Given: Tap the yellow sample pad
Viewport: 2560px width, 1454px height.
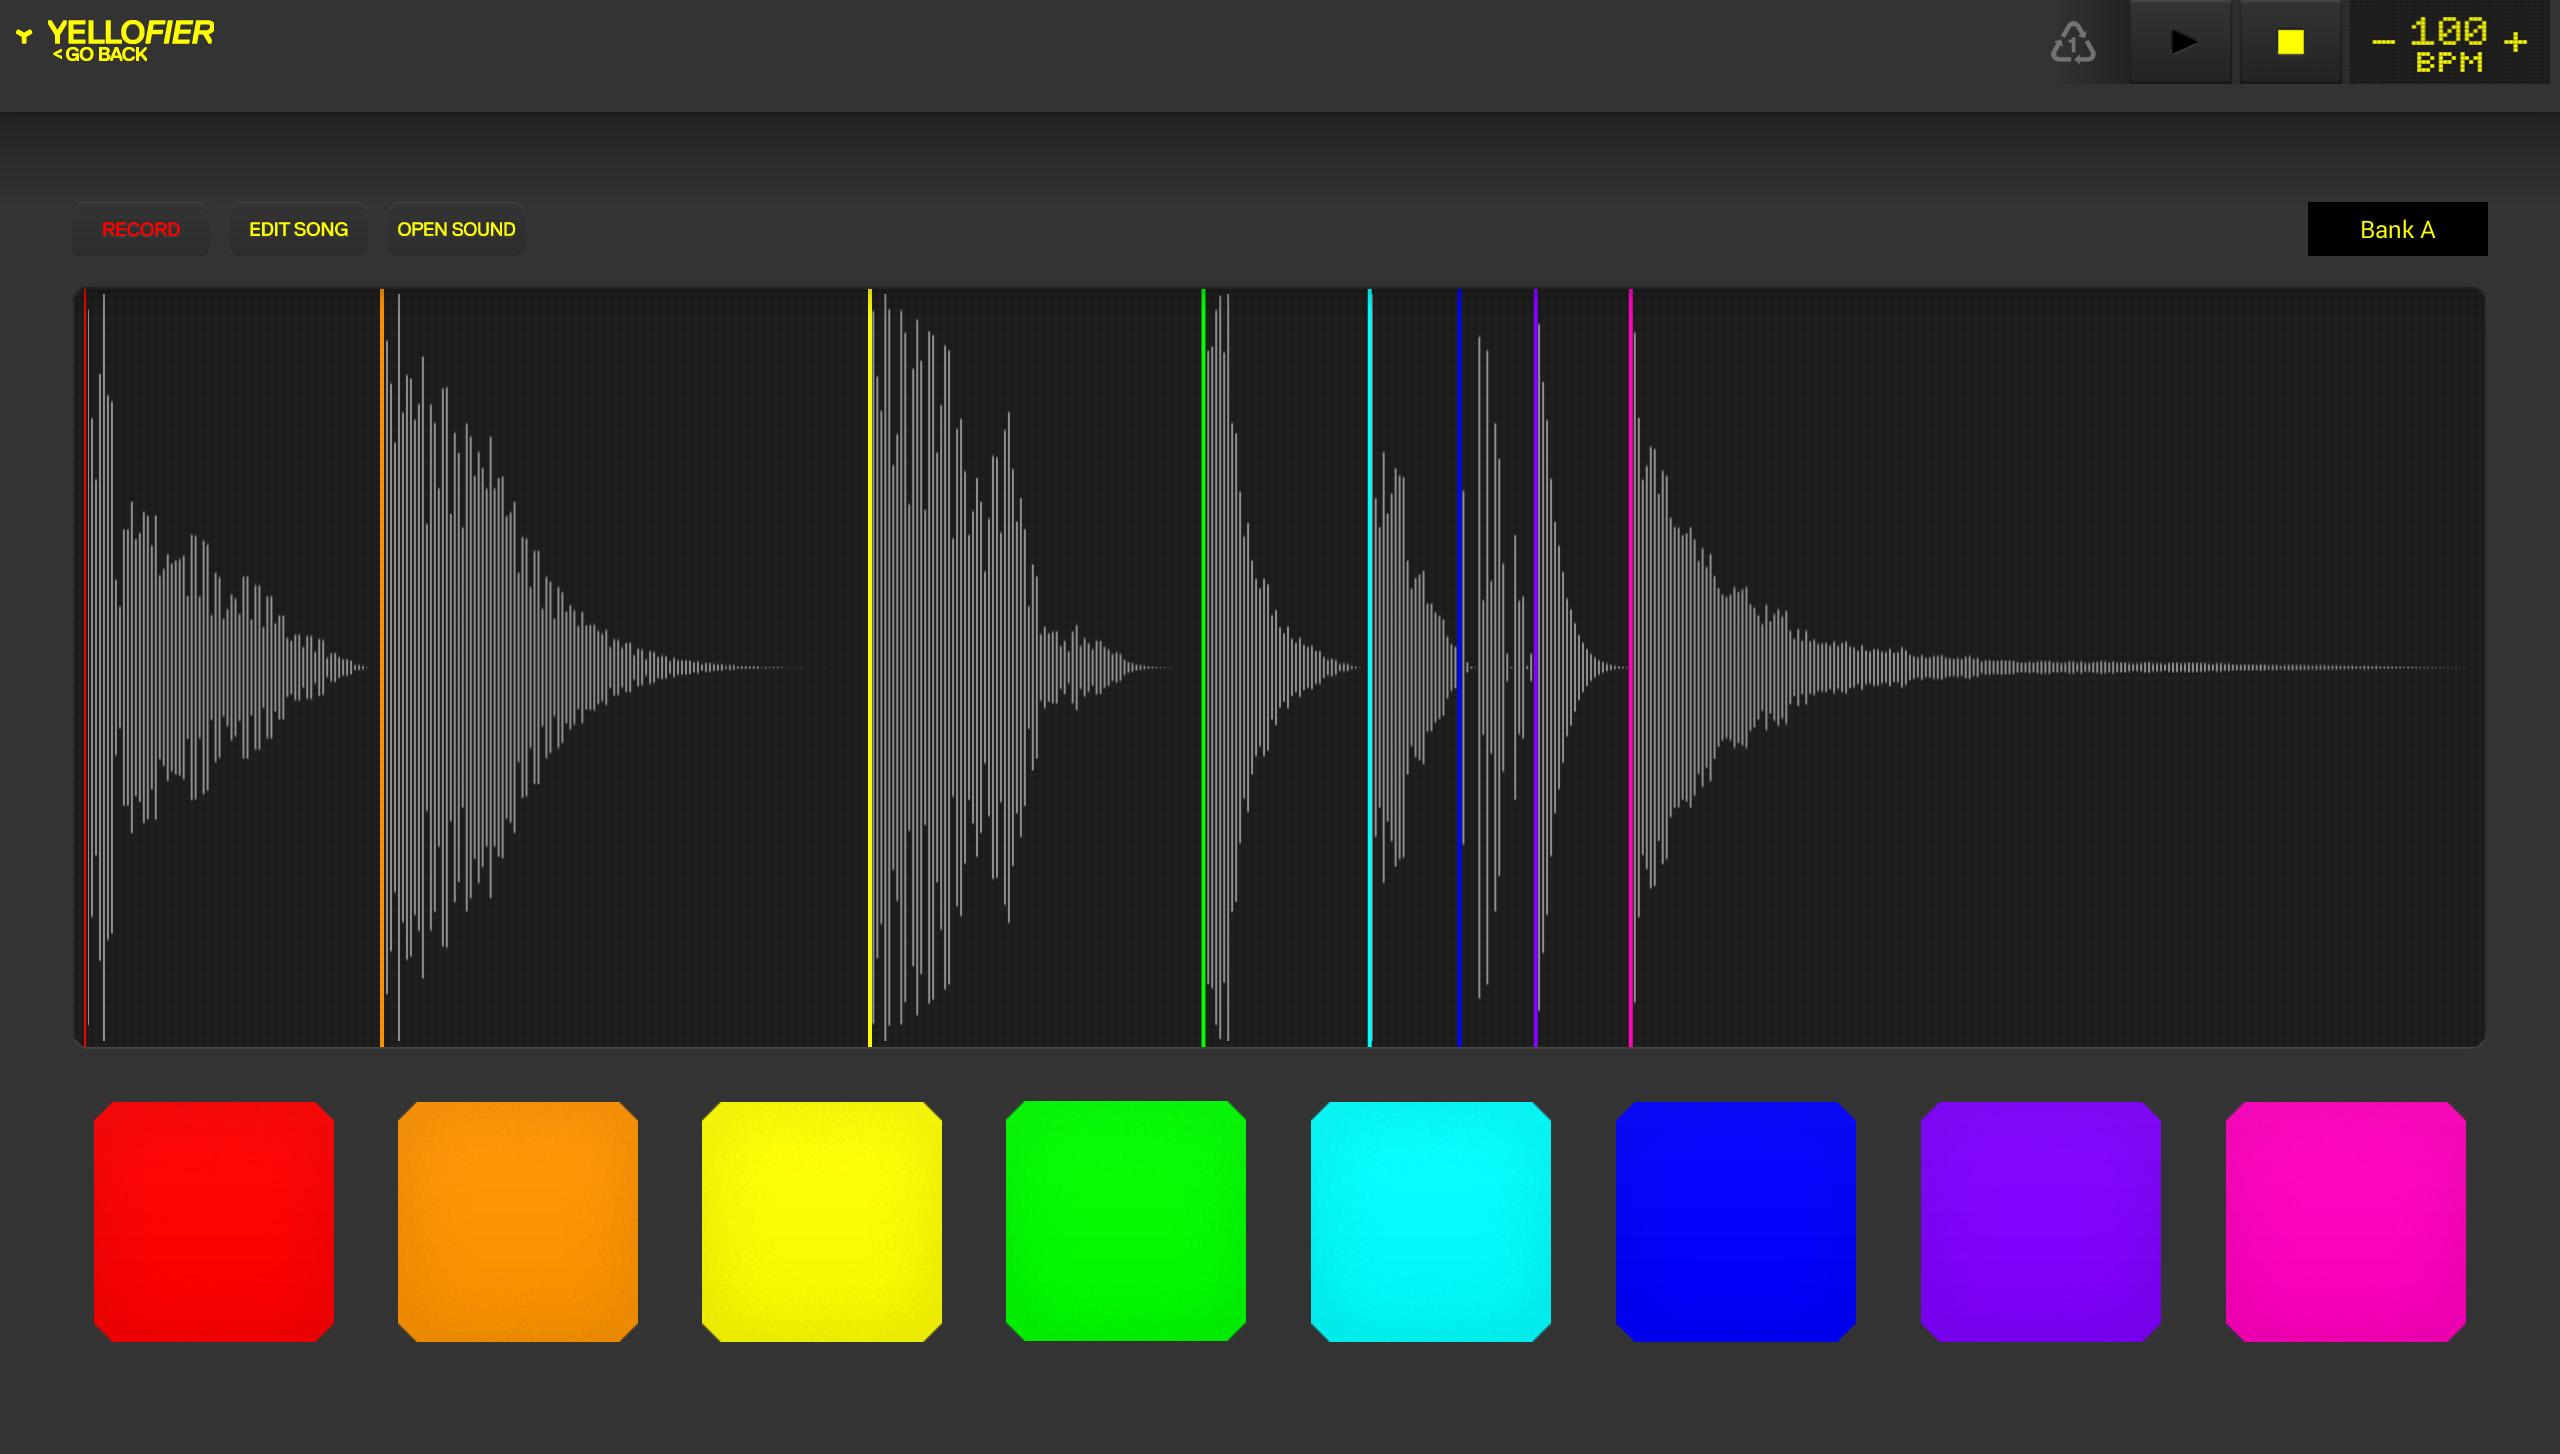Looking at the screenshot, I should point(822,1221).
